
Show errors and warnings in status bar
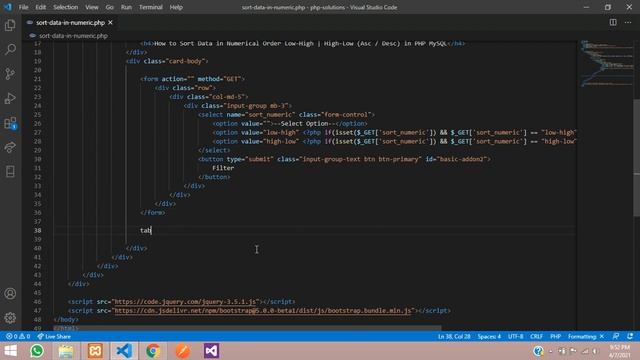pyautogui.click(x=18, y=336)
